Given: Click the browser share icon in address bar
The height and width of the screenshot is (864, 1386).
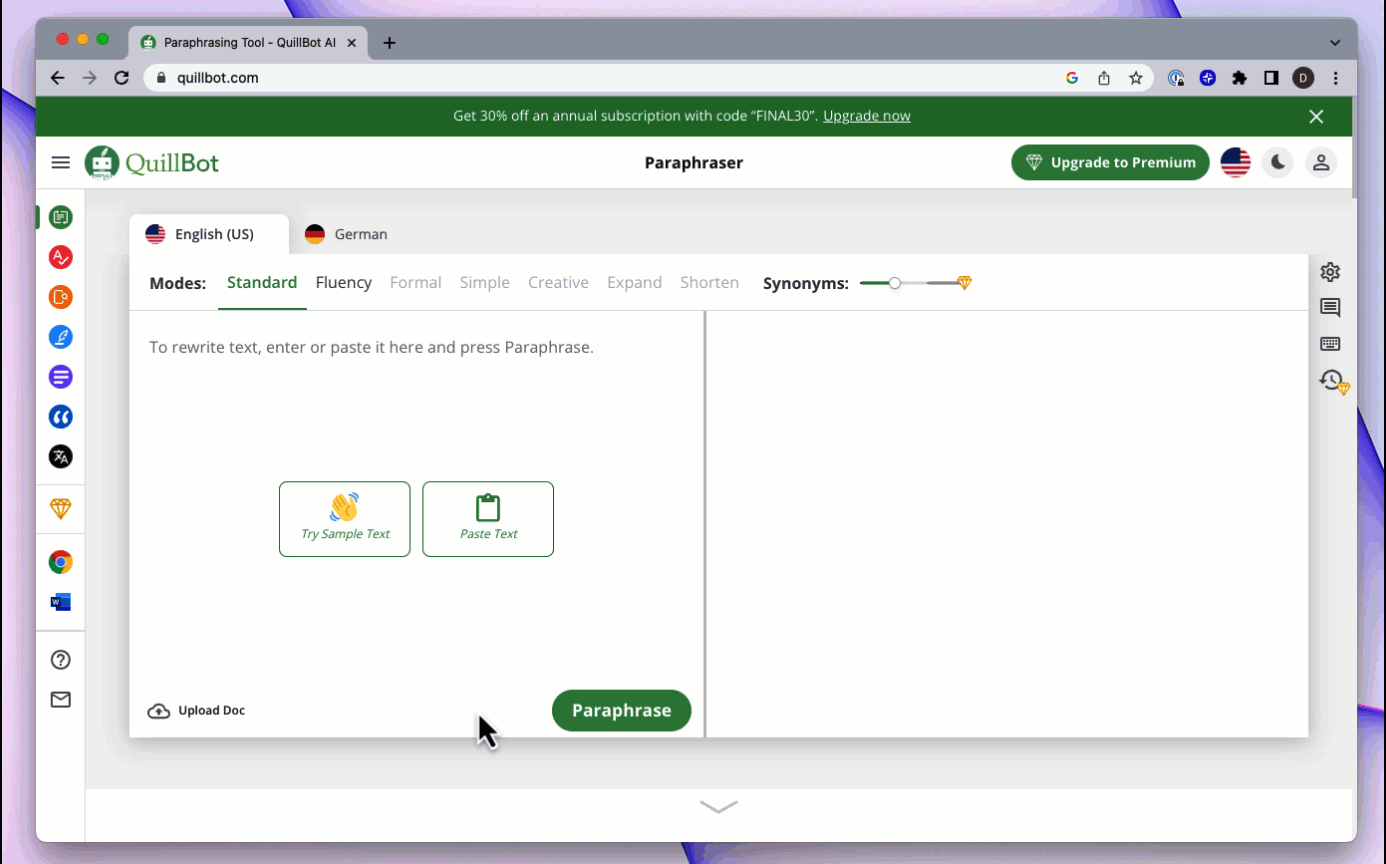Looking at the screenshot, I should point(1104,78).
